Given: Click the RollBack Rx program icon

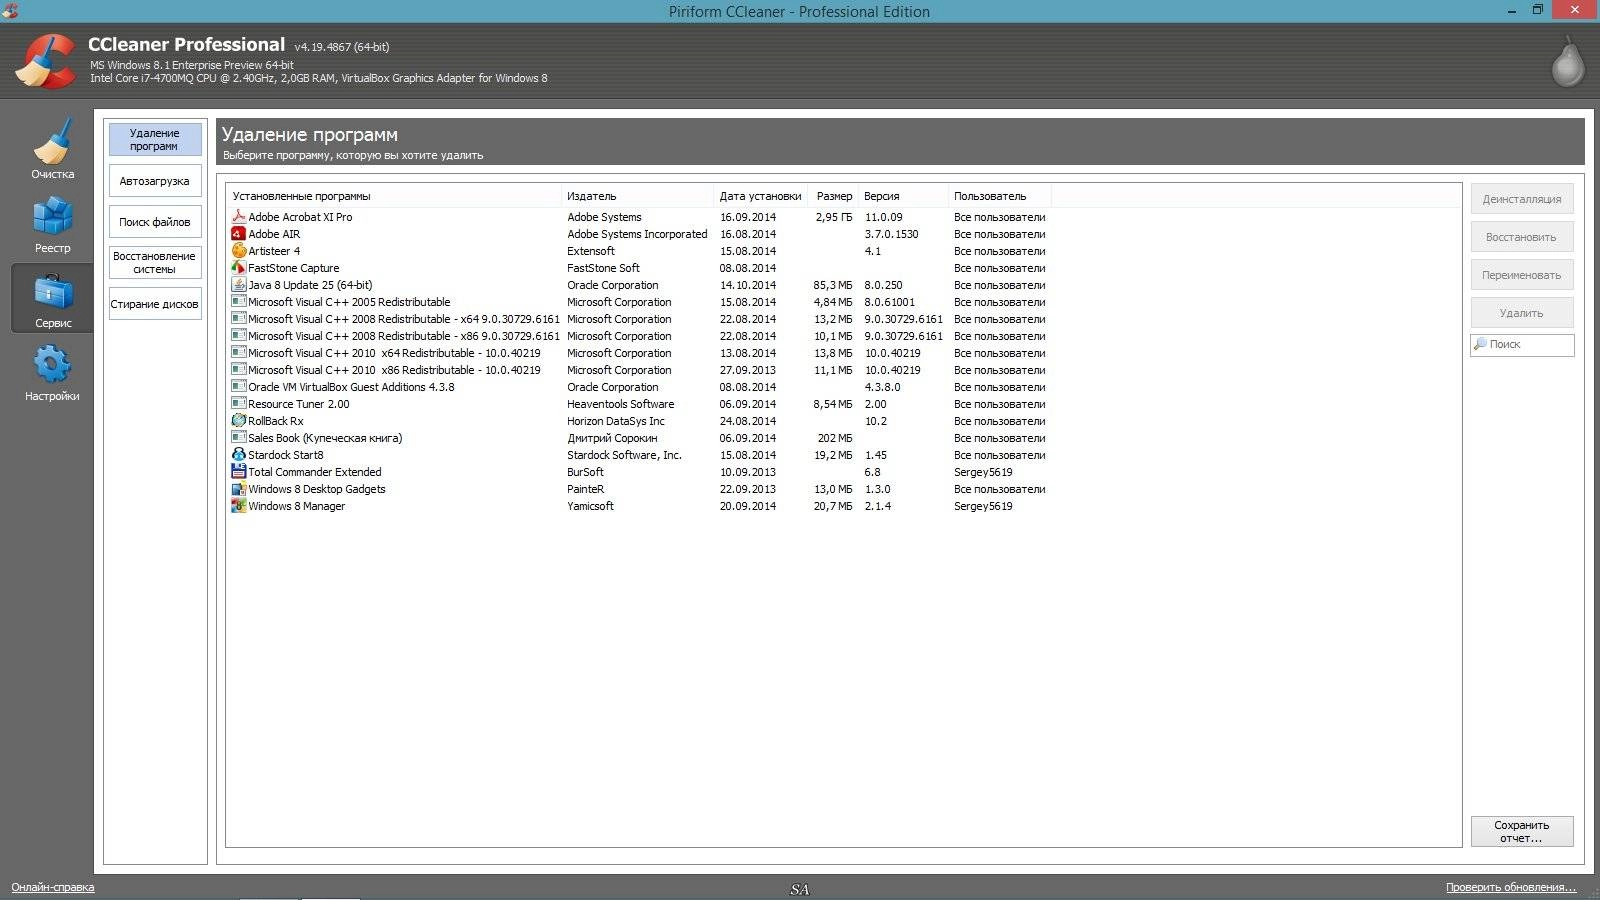Looking at the screenshot, I should [x=239, y=420].
